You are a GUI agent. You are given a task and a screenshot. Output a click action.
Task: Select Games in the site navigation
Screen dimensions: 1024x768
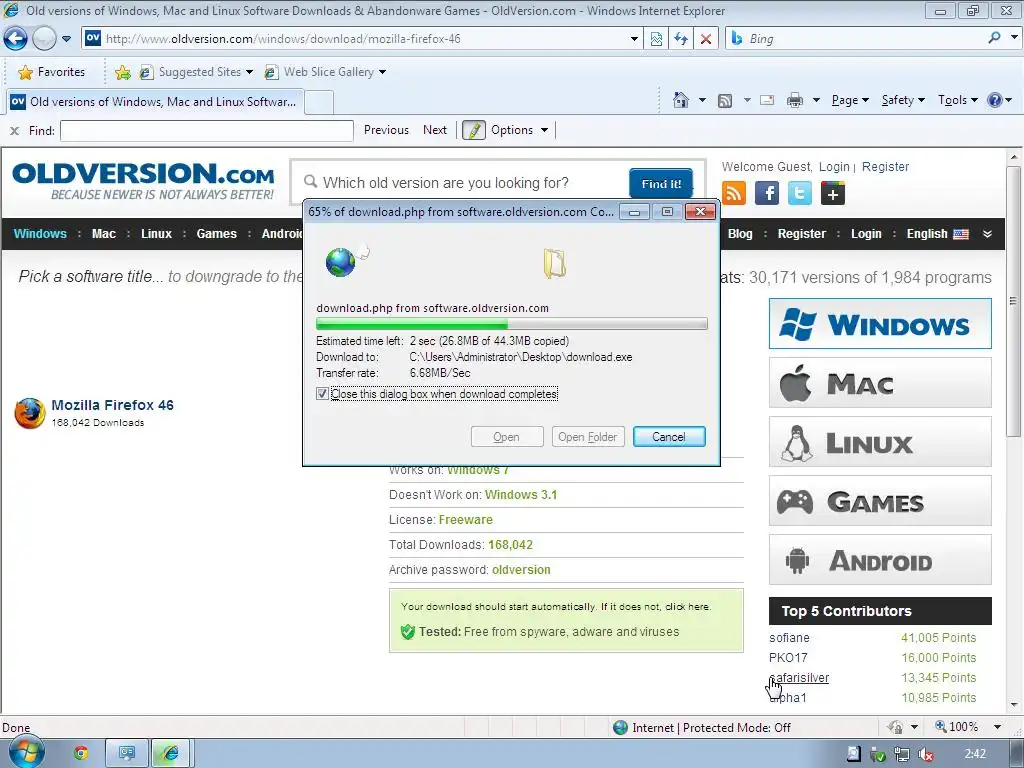217,234
